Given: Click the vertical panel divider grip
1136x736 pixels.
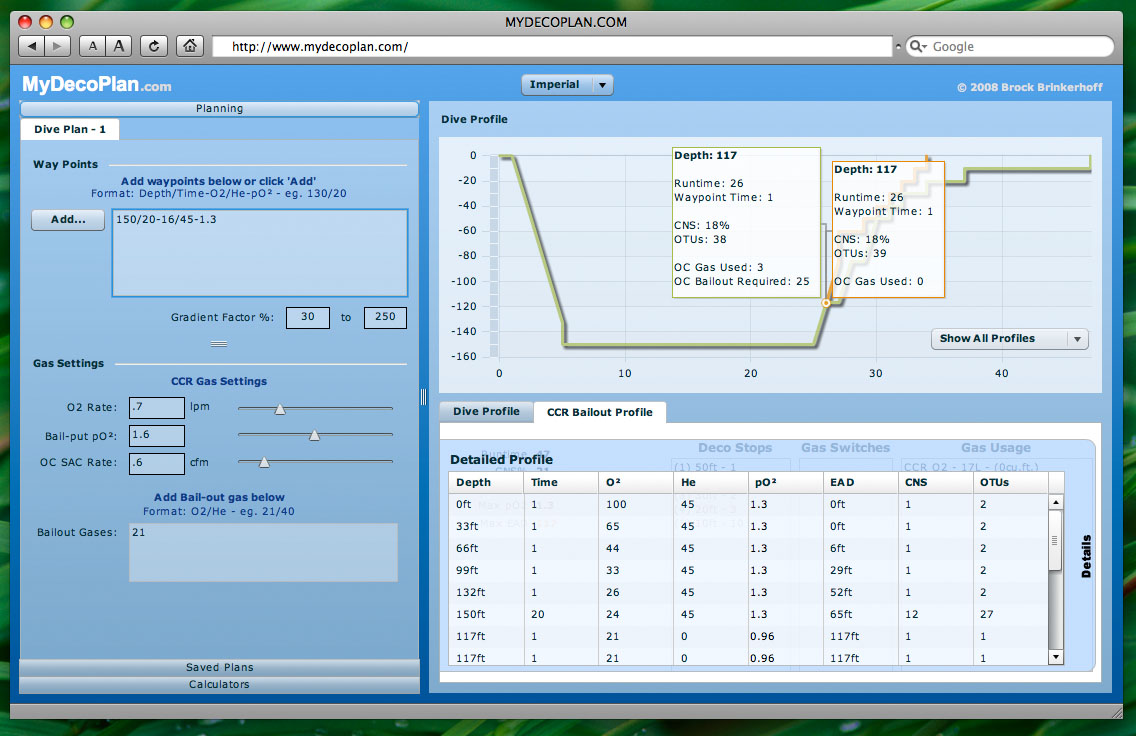Looking at the screenshot, I should [x=424, y=396].
